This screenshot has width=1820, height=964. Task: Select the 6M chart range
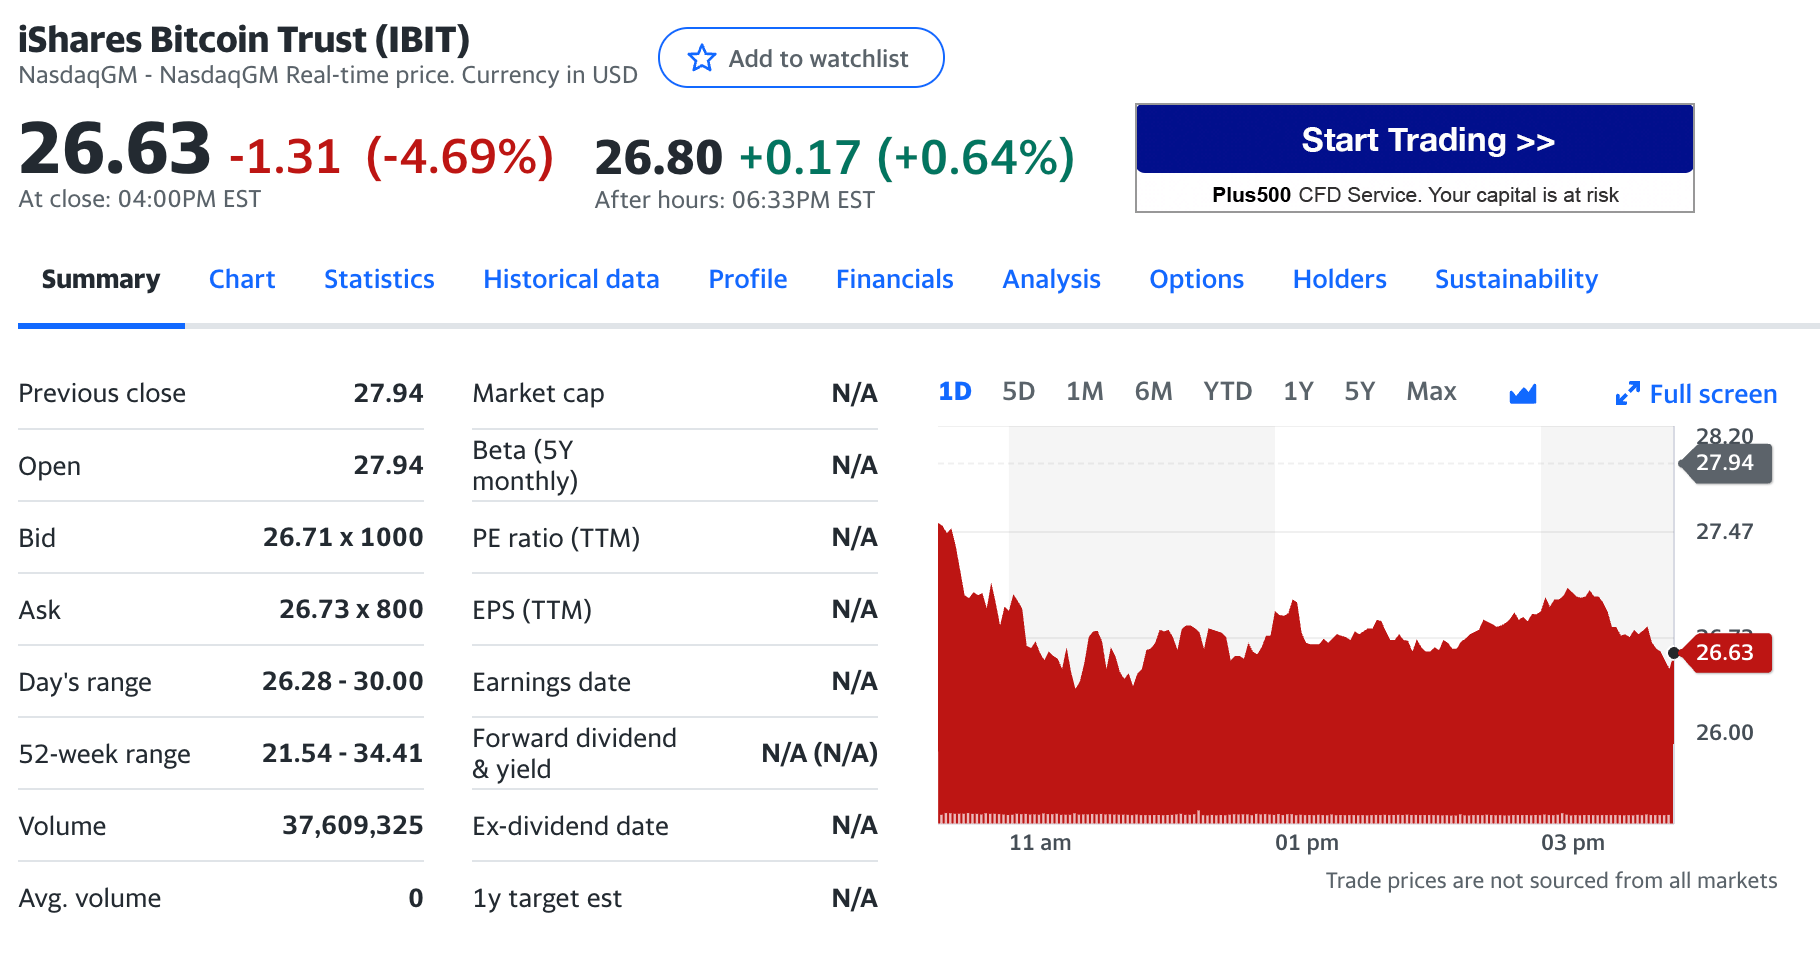click(x=1153, y=391)
